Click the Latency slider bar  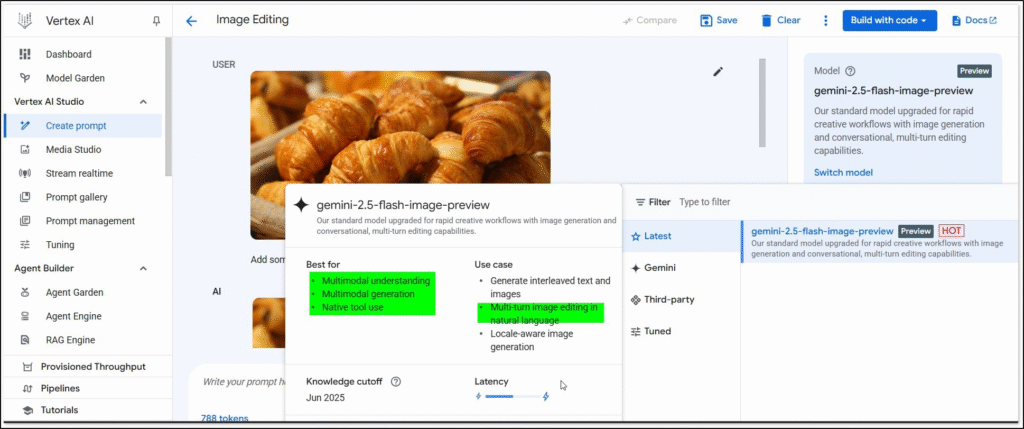pyautogui.click(x=511, y=397)
